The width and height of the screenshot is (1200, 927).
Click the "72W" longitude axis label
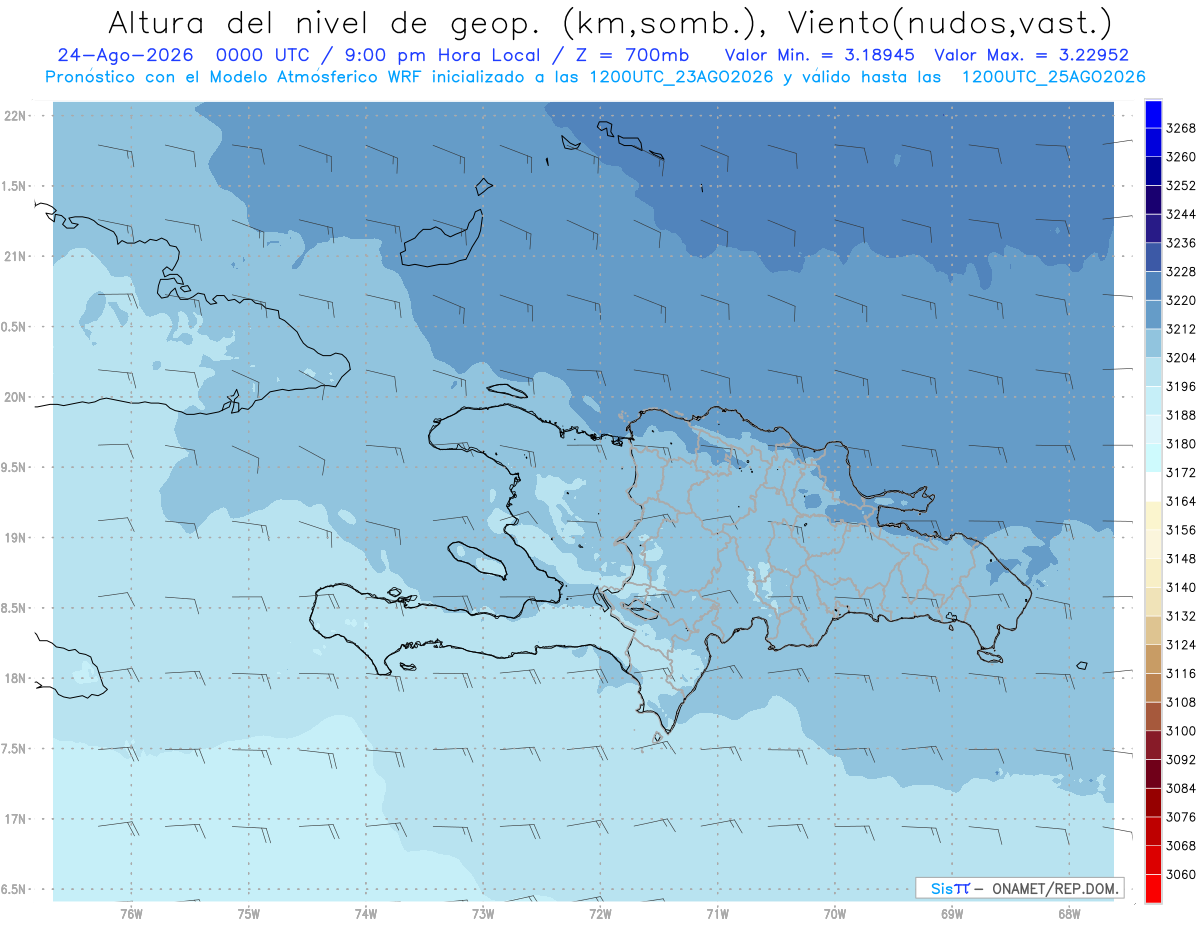[x=600, y=913]
